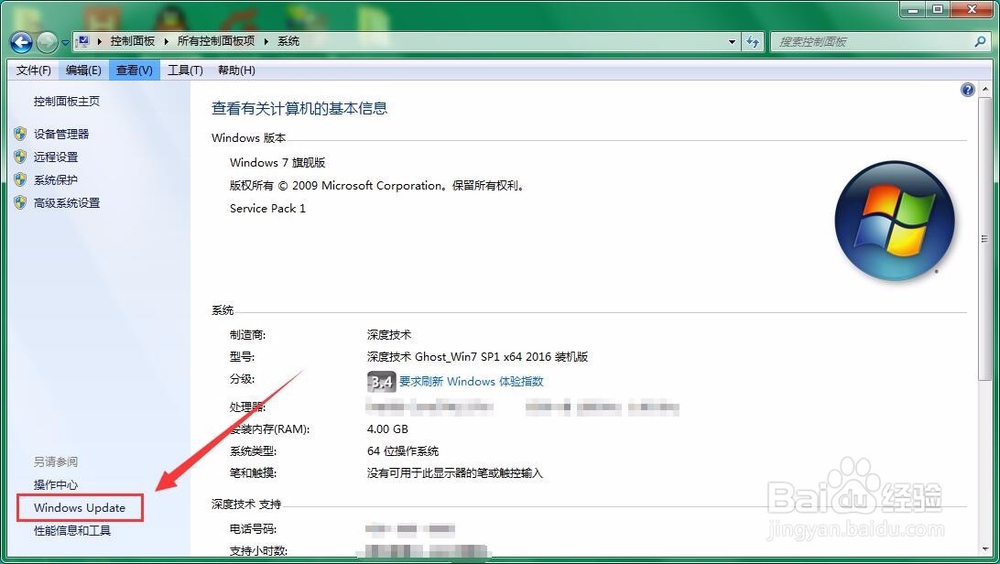The height and width of the screenshot is (564, 1000).
Task: Click the text Windows 7 旗舰版
Action: (277, 163)
